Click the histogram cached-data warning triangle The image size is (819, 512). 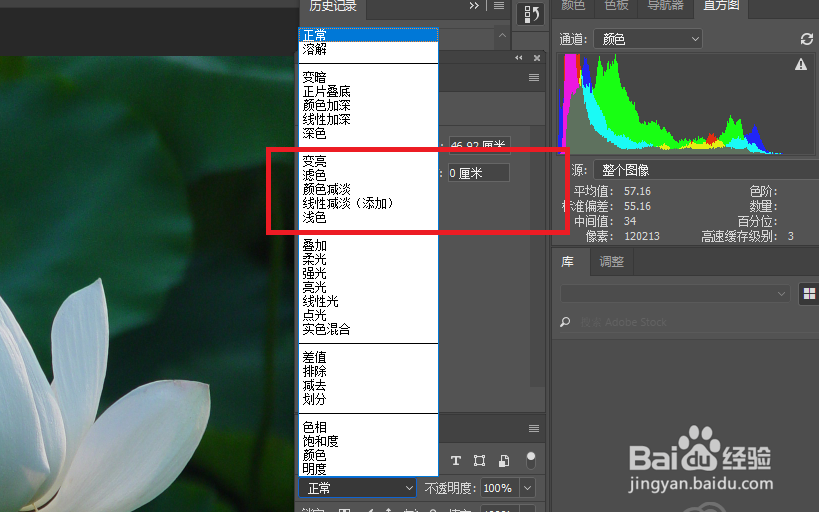pos(801,64)
